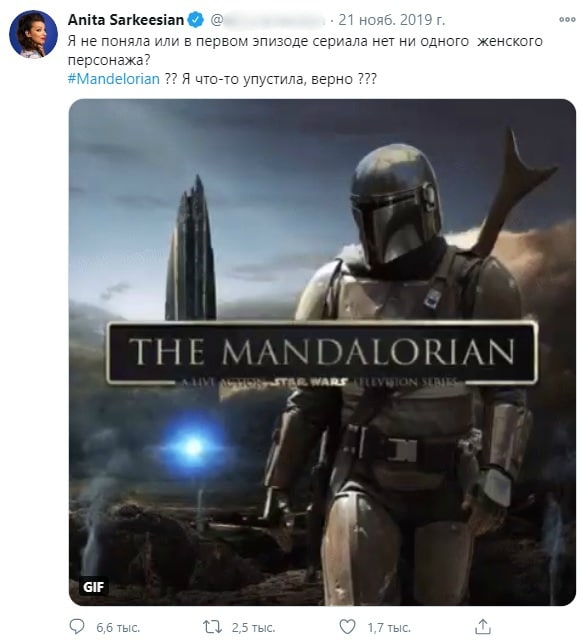Click the 1,7 тыс. likes count
The height and width of the screenshot is (640, 588).
coord(389,627)
